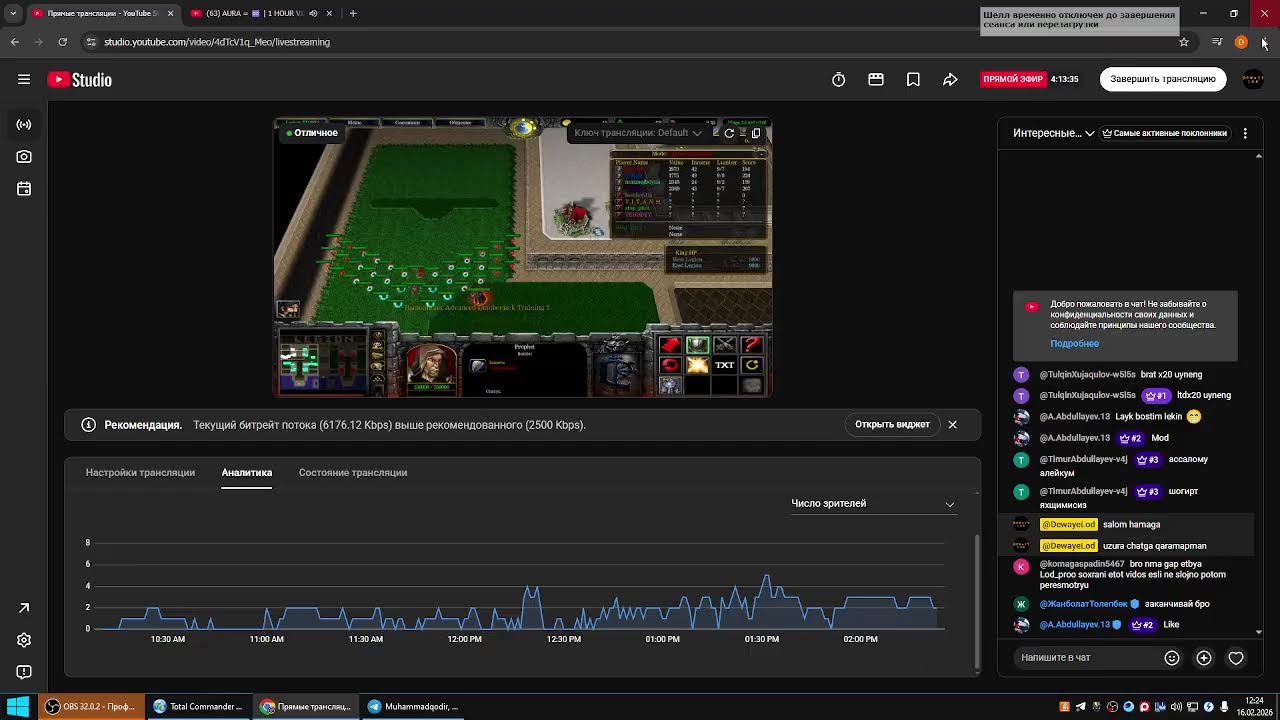Bookmark this page with the star icon
The height and width of the screenshot is (720, 1280).
point(1184,42)
